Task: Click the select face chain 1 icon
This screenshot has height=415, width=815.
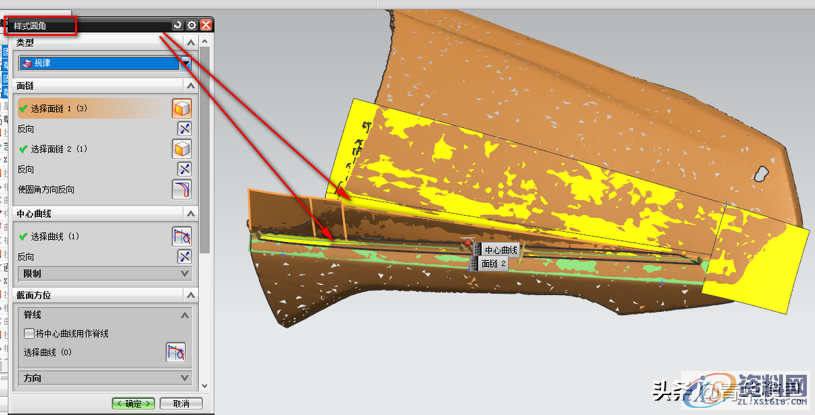Action: click(x=183, y=108)
